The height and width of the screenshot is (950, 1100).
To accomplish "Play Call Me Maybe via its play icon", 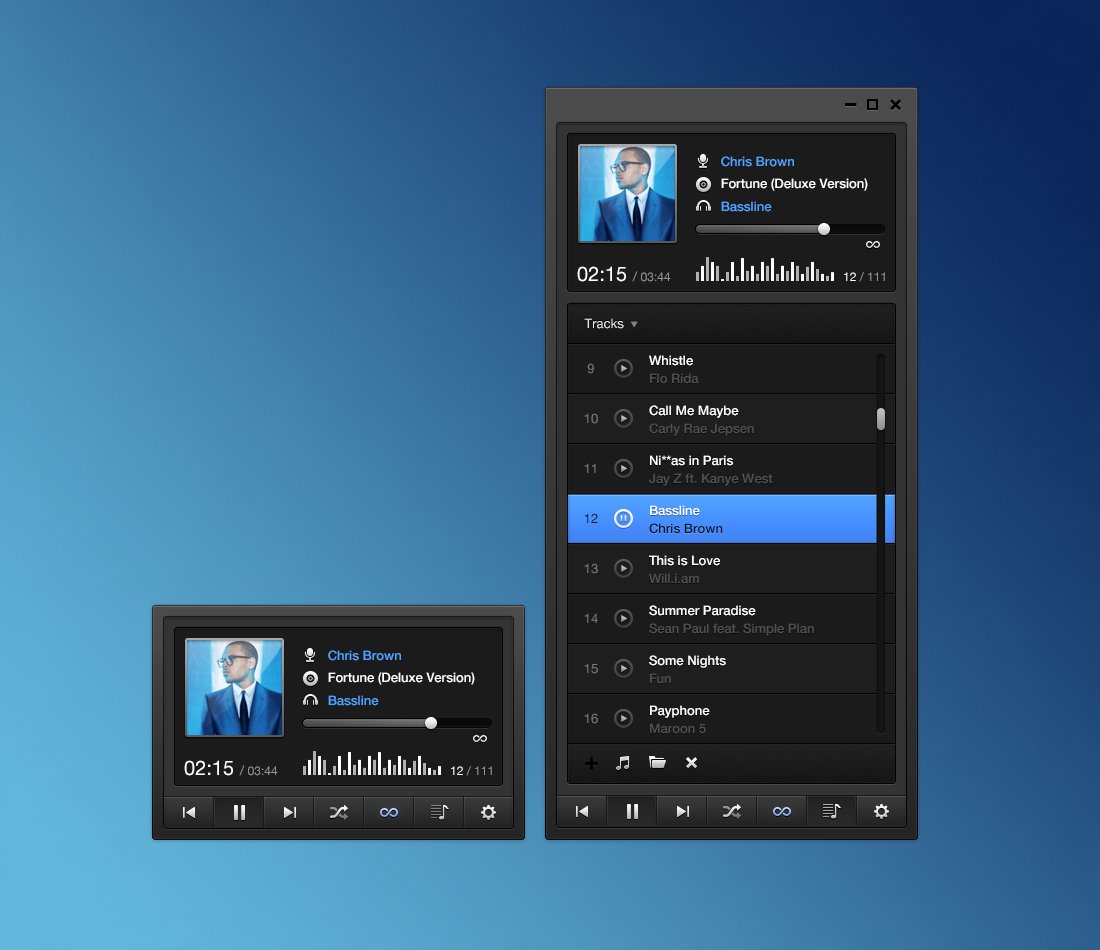I will [623, 419].
